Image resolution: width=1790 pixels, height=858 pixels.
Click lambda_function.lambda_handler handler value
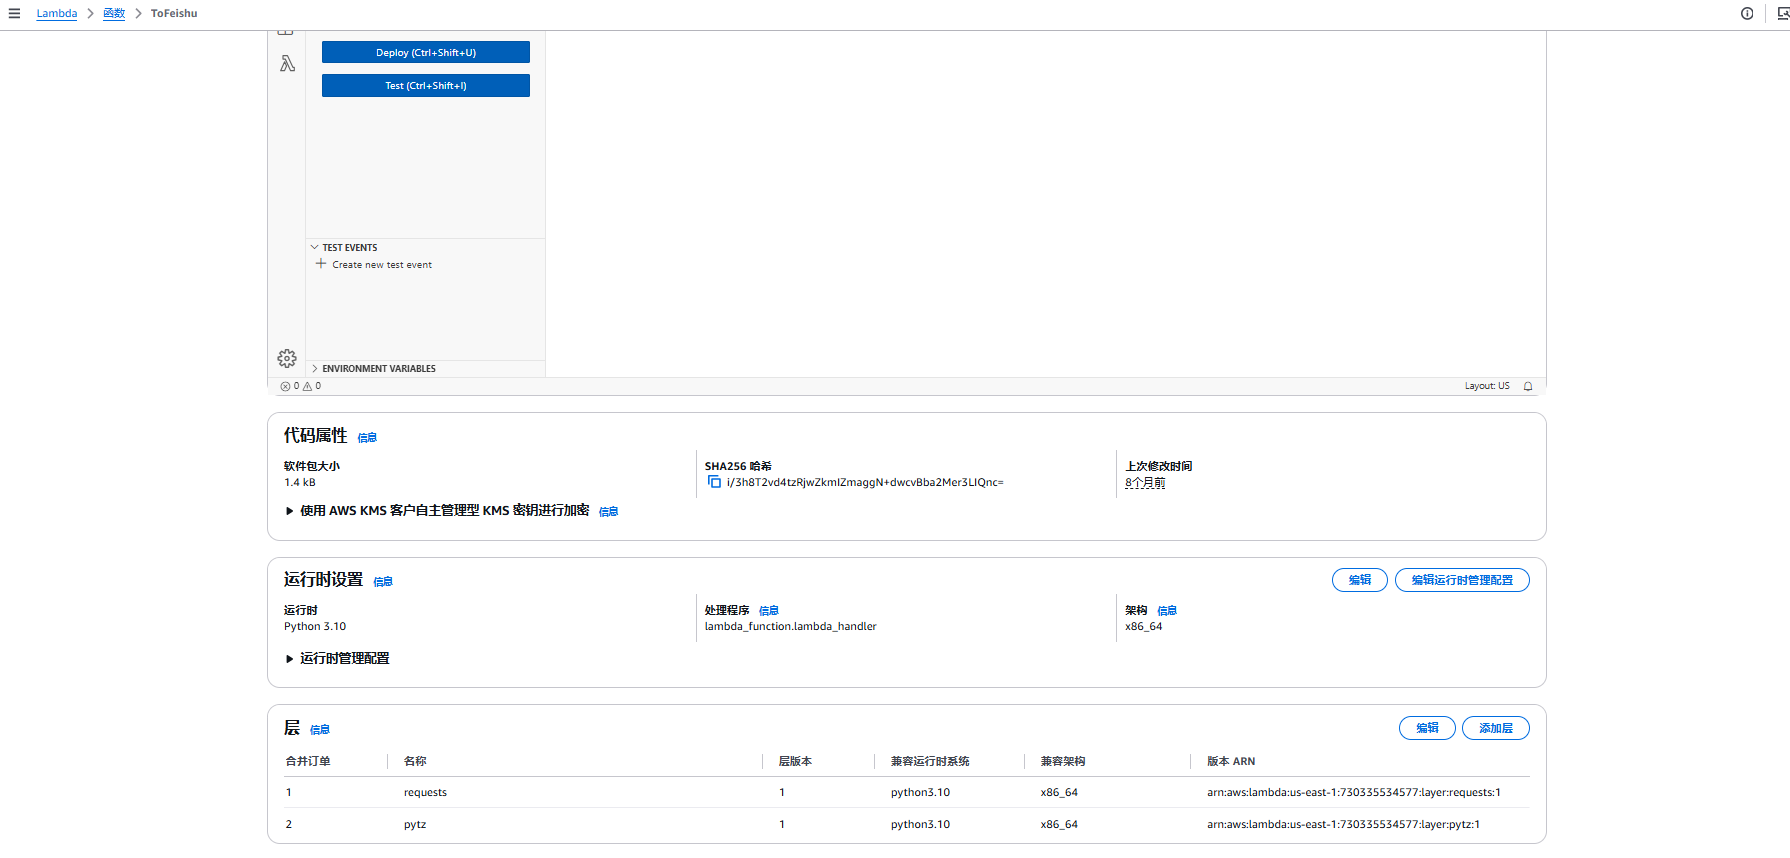tap(790, 626)
